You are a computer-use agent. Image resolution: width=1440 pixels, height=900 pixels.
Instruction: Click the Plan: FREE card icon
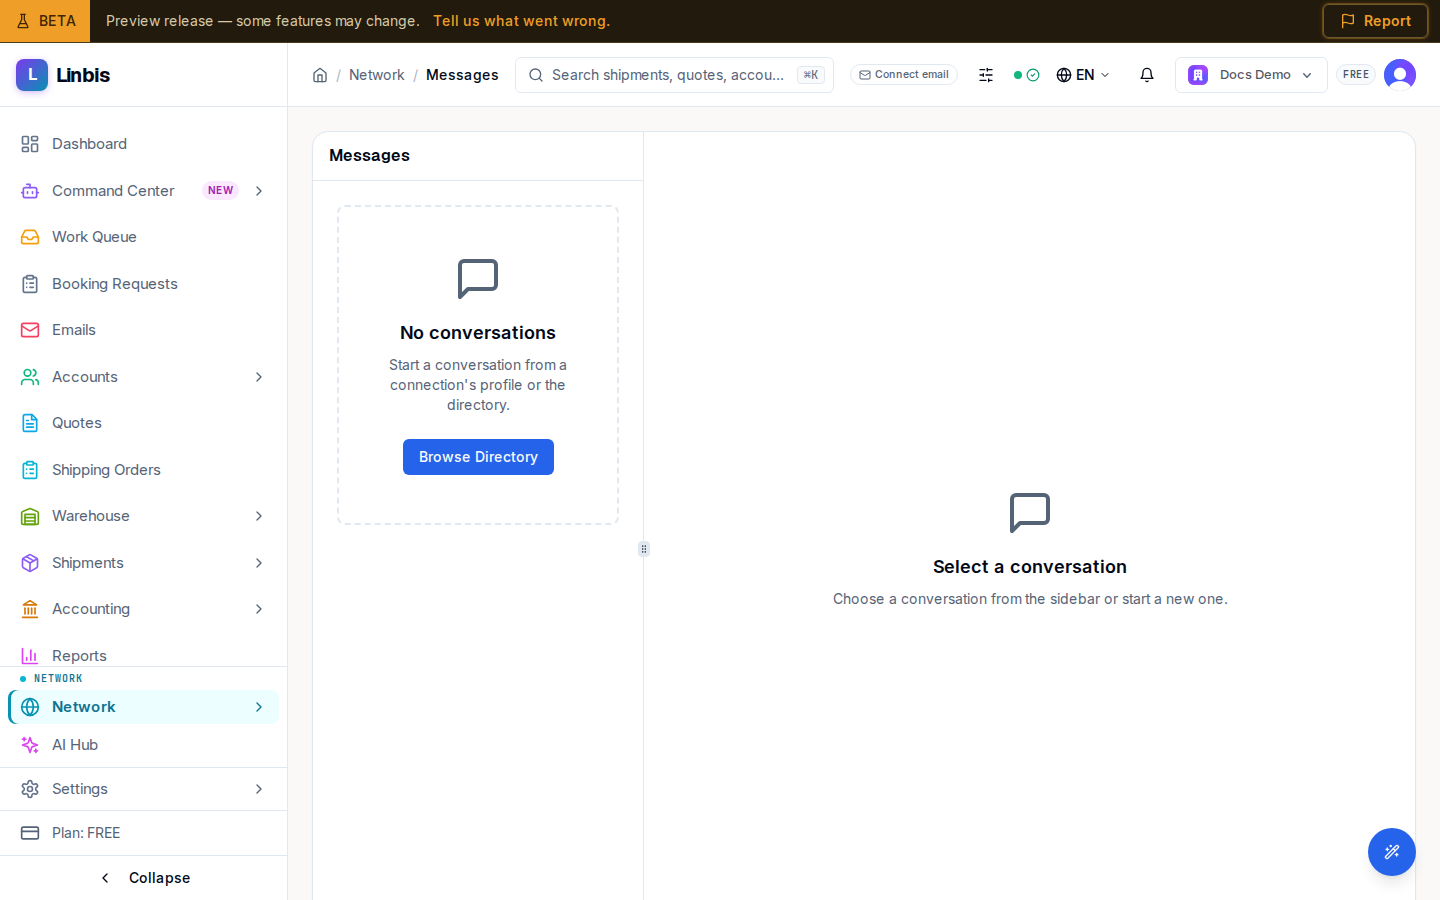point(30,833)
